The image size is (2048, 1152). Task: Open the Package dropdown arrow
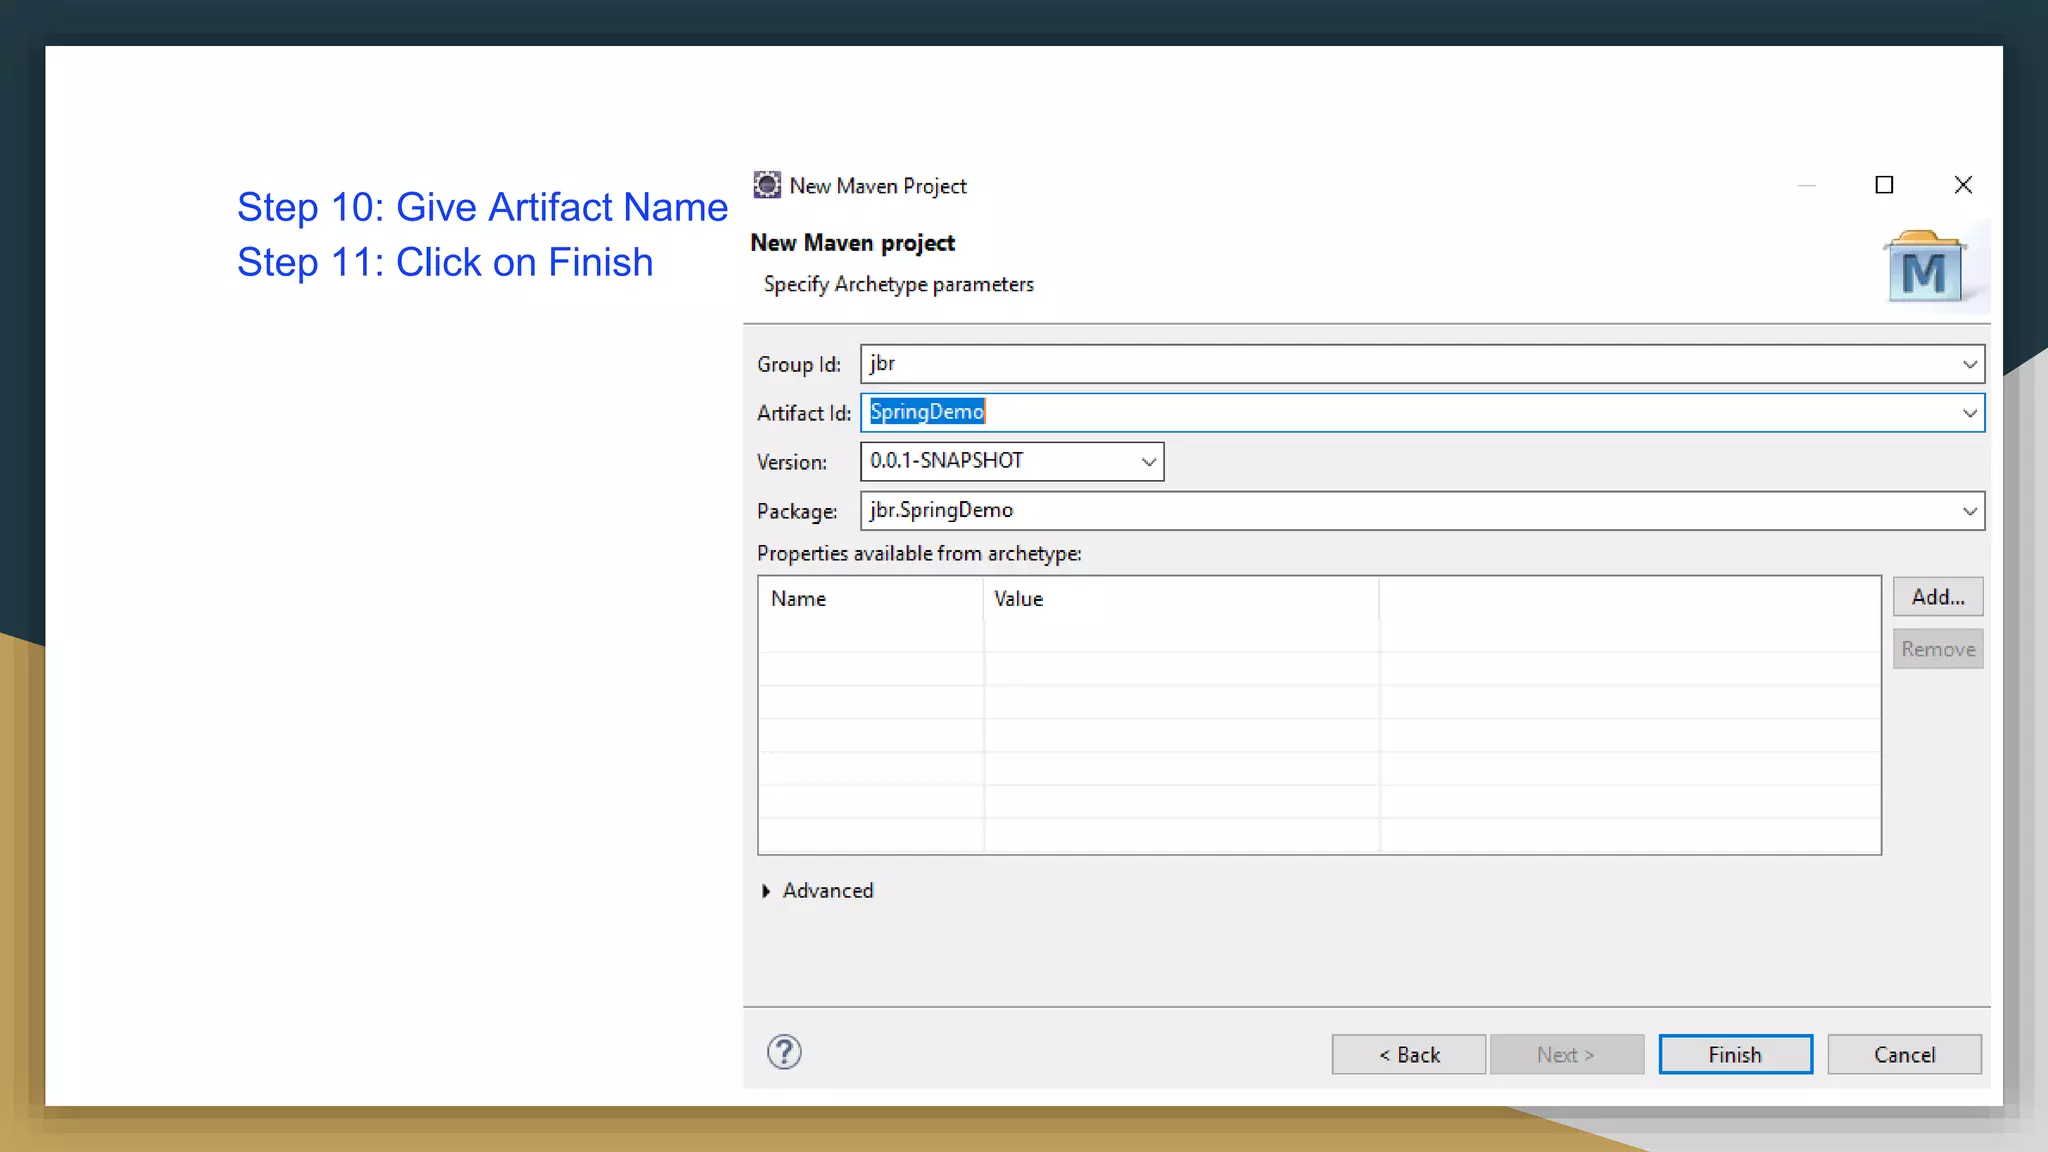[x=1969, y=511]
